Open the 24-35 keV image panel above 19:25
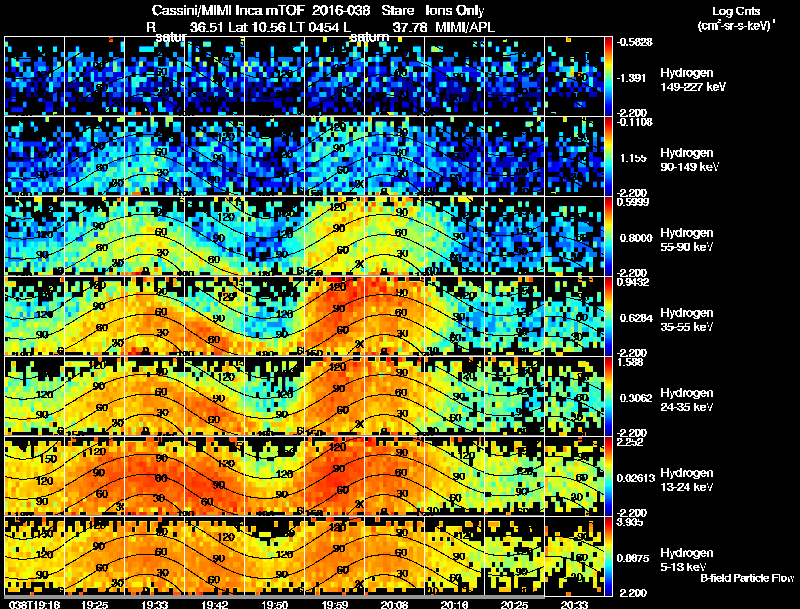This screenshot has width=800, height=609. 94,396
